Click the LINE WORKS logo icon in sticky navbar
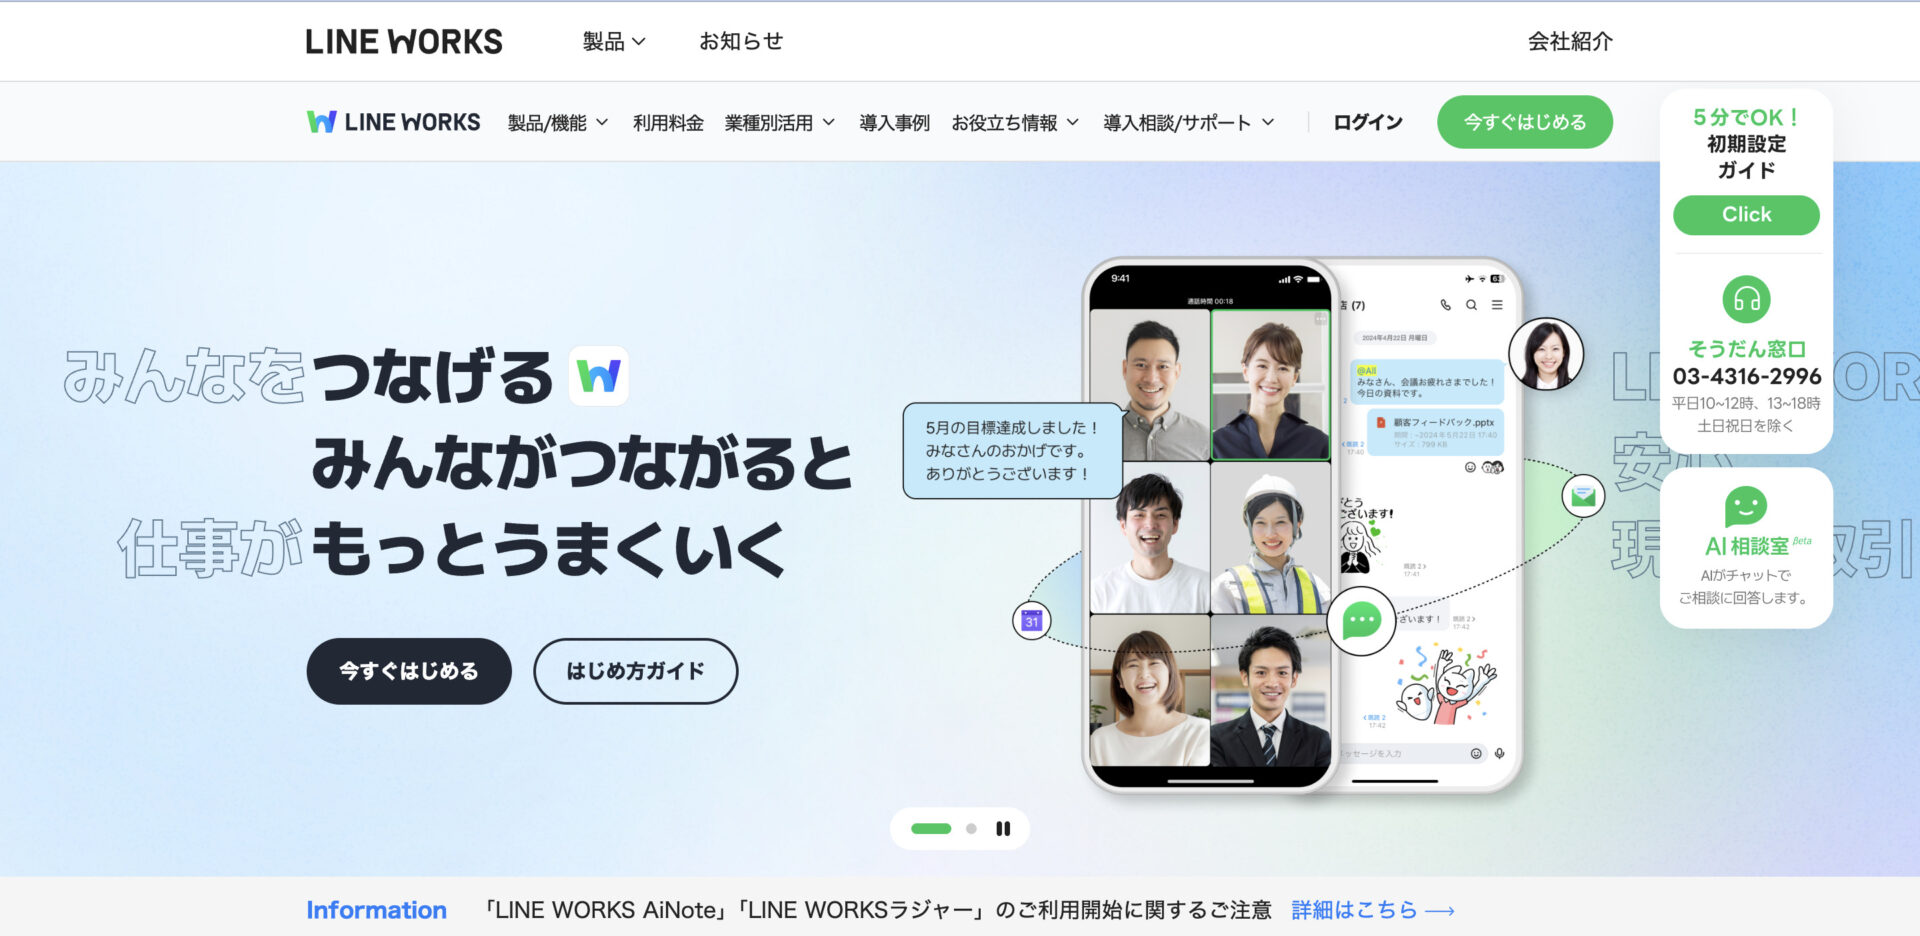The width and height of the screenshot is (1920, 936). 320,121
